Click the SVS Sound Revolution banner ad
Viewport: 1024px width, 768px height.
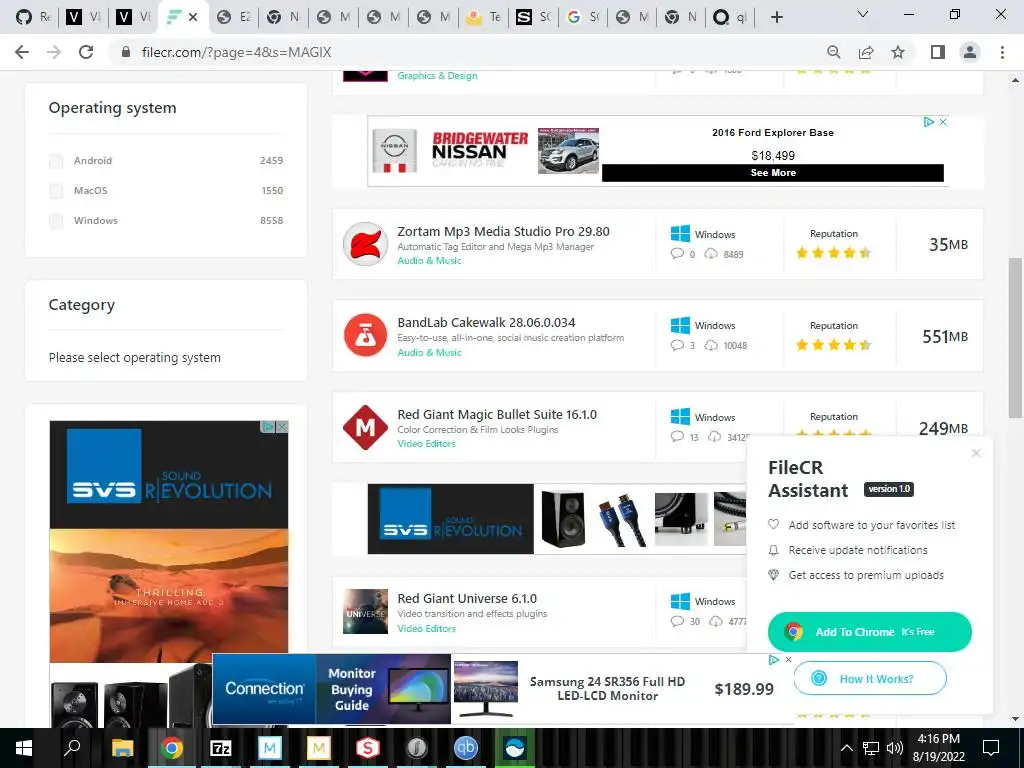click(x=557, y=519)
